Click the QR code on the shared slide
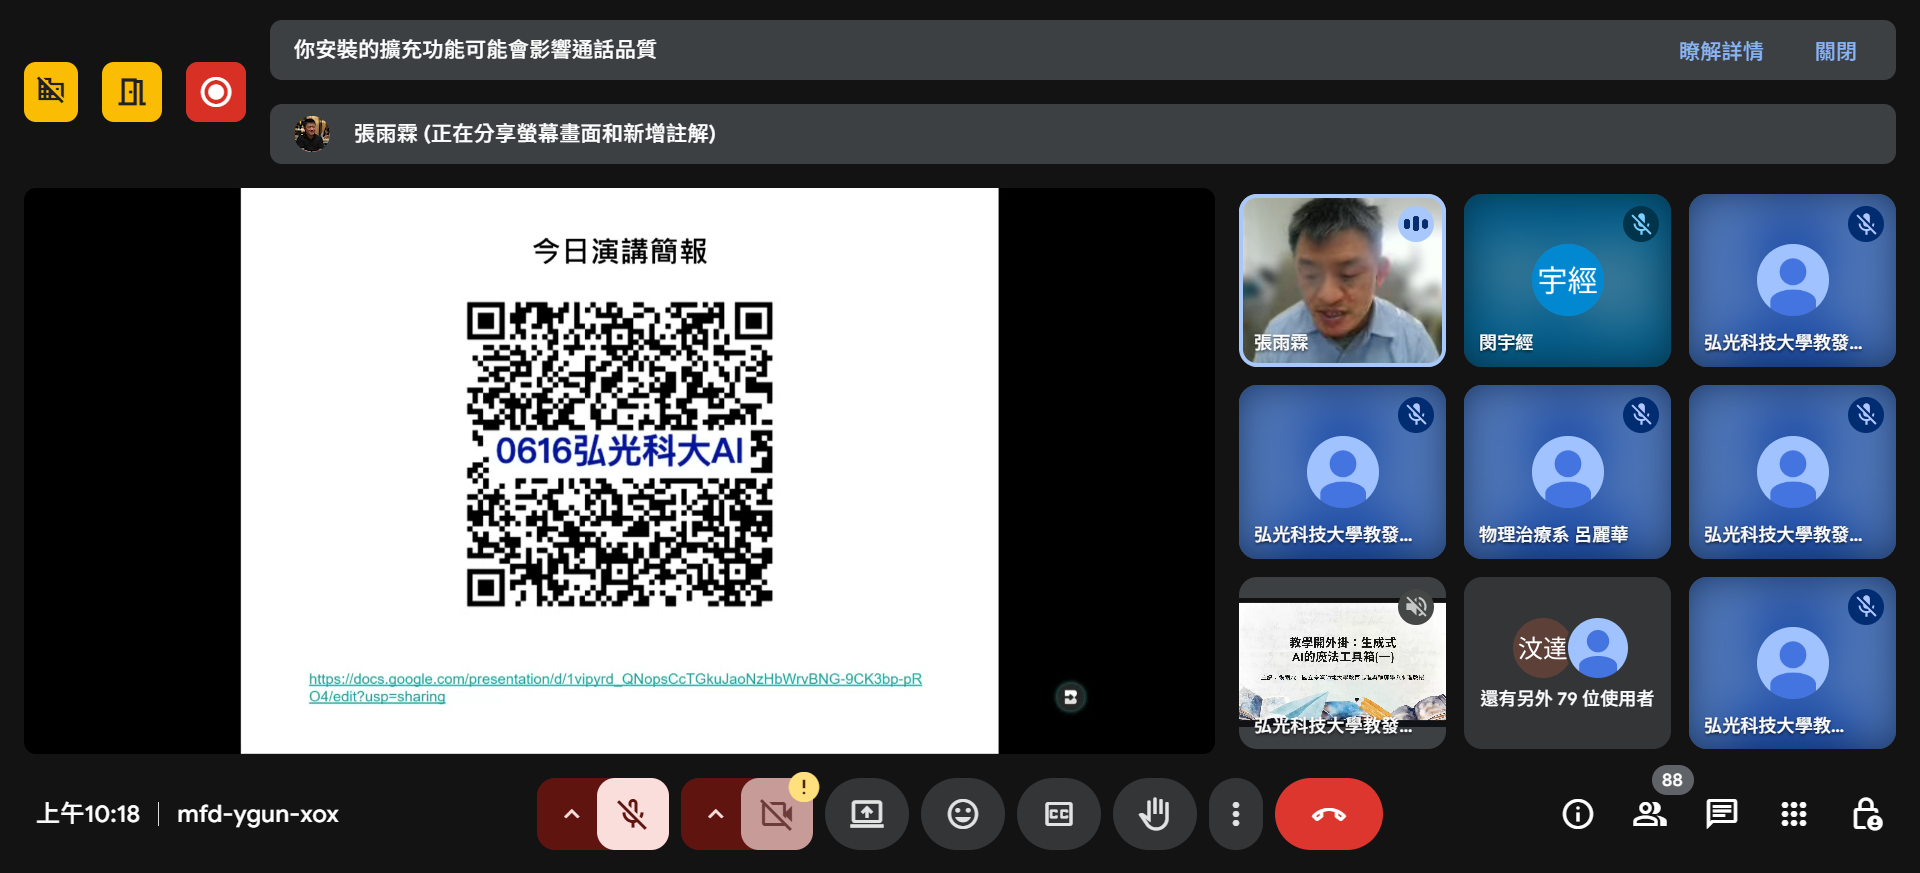Image resolution: width=1920 pixels, height=873 pixels. point(619,455)
